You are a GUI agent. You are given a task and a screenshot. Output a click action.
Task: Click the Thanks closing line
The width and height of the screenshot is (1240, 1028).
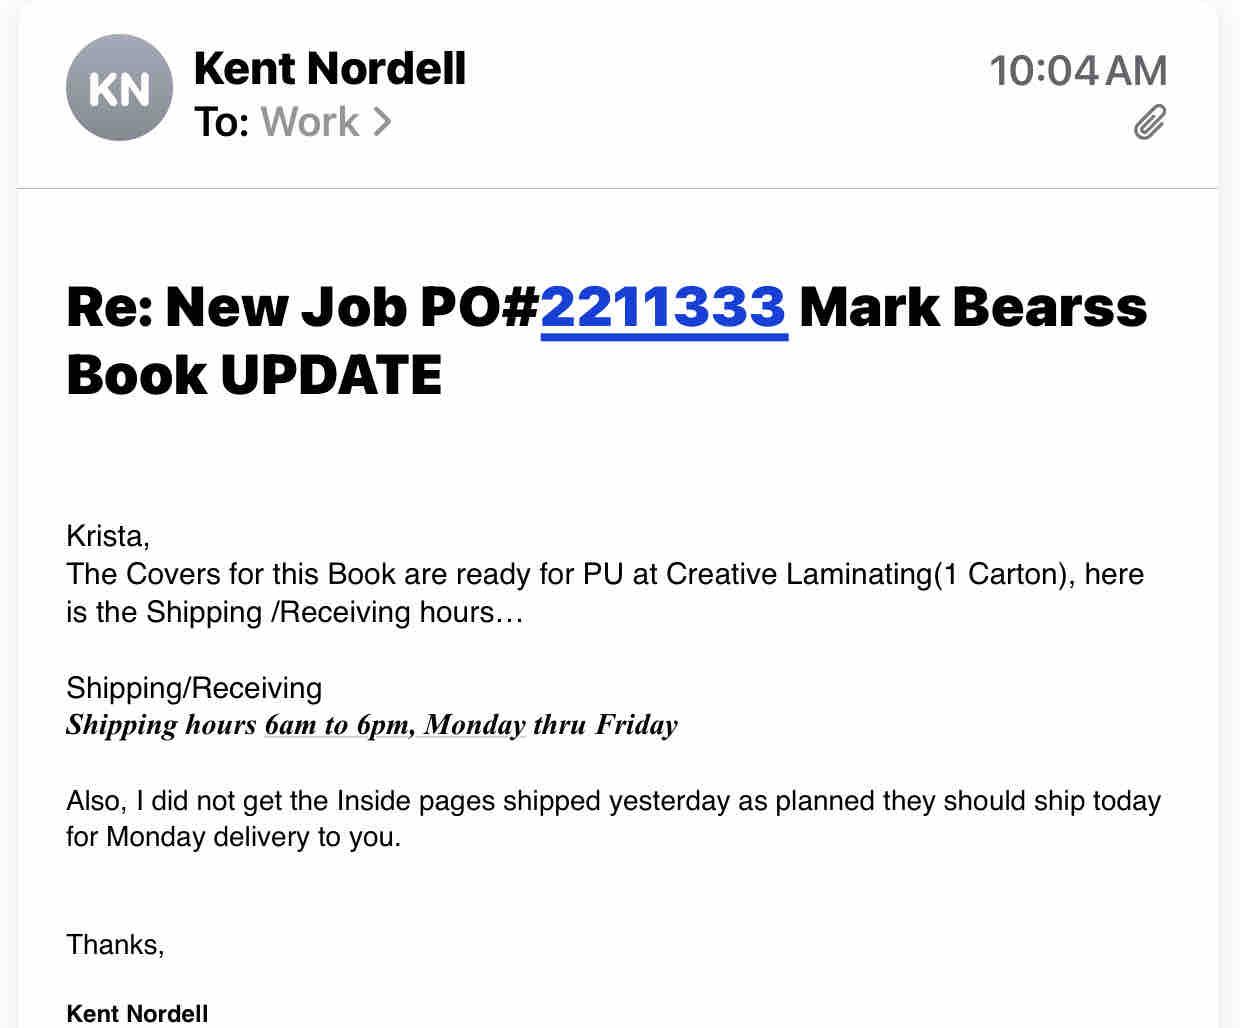tap(115, 945)
